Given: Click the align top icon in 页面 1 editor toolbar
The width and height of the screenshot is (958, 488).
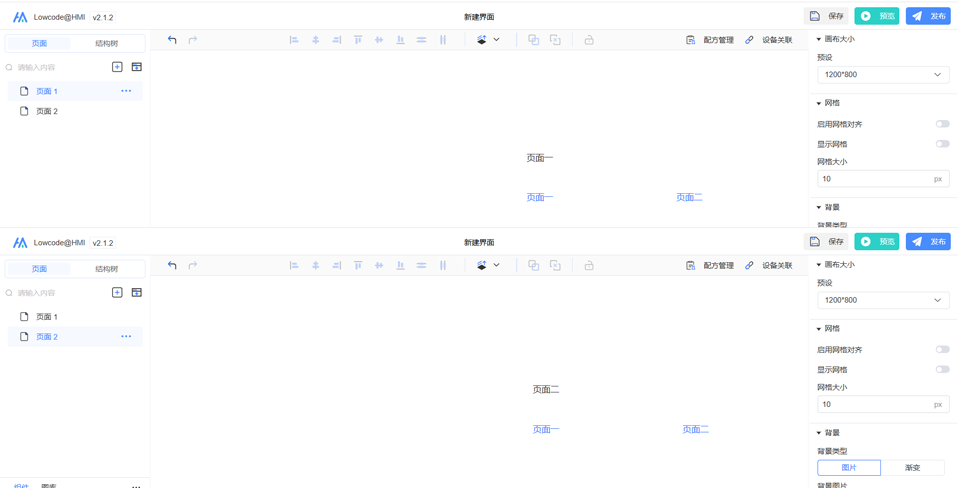Looking at the screenshot, I should point(358,40).
